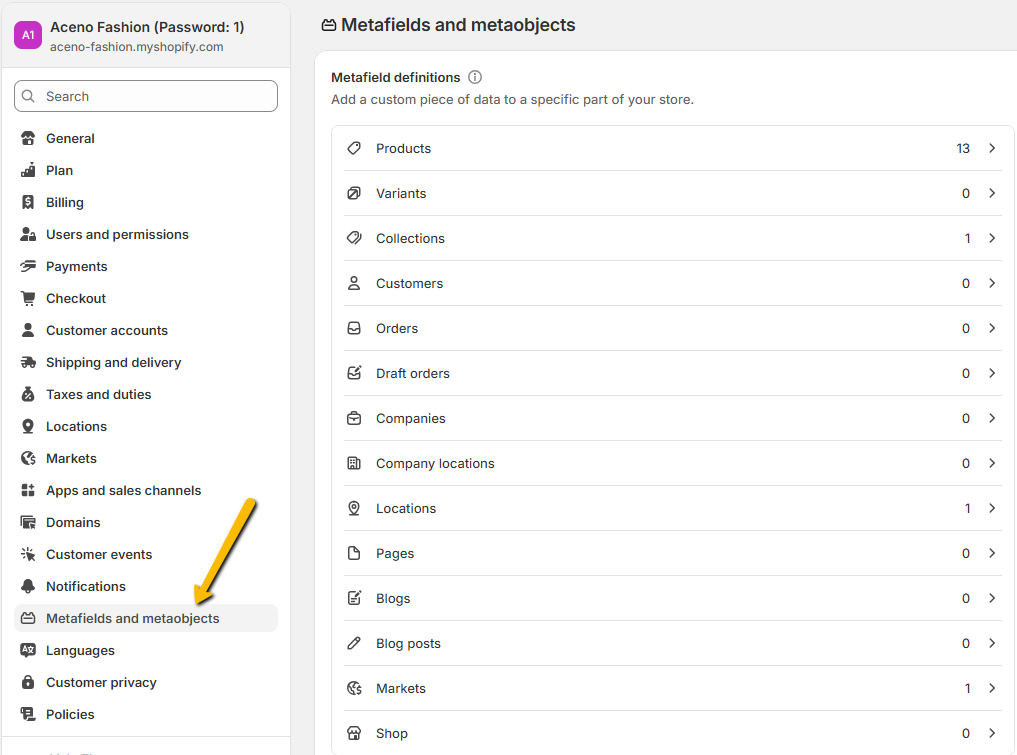Viewport: 1017px width, 755px height.
Task: Click the Variants icon in list
Action: (x=354, y=193)
